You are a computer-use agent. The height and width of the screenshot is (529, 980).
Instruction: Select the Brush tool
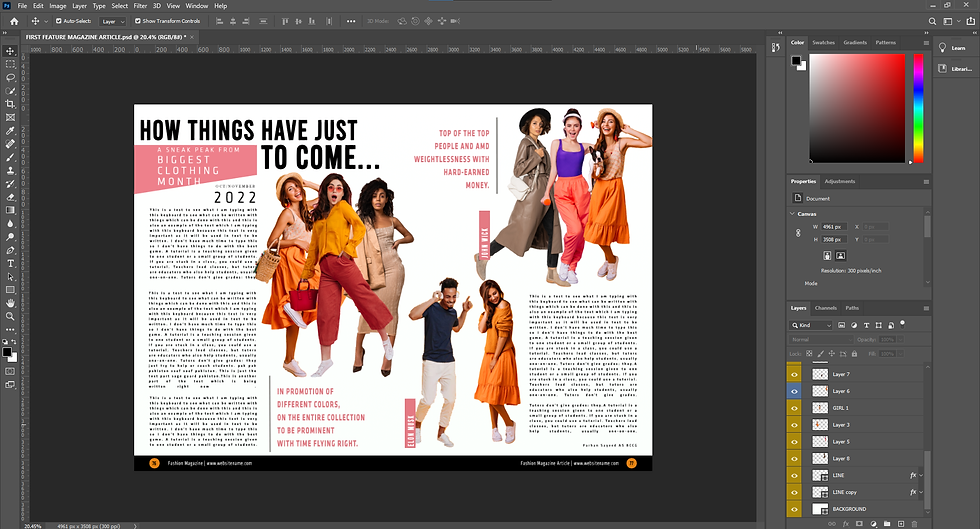(x=10, y=157)
